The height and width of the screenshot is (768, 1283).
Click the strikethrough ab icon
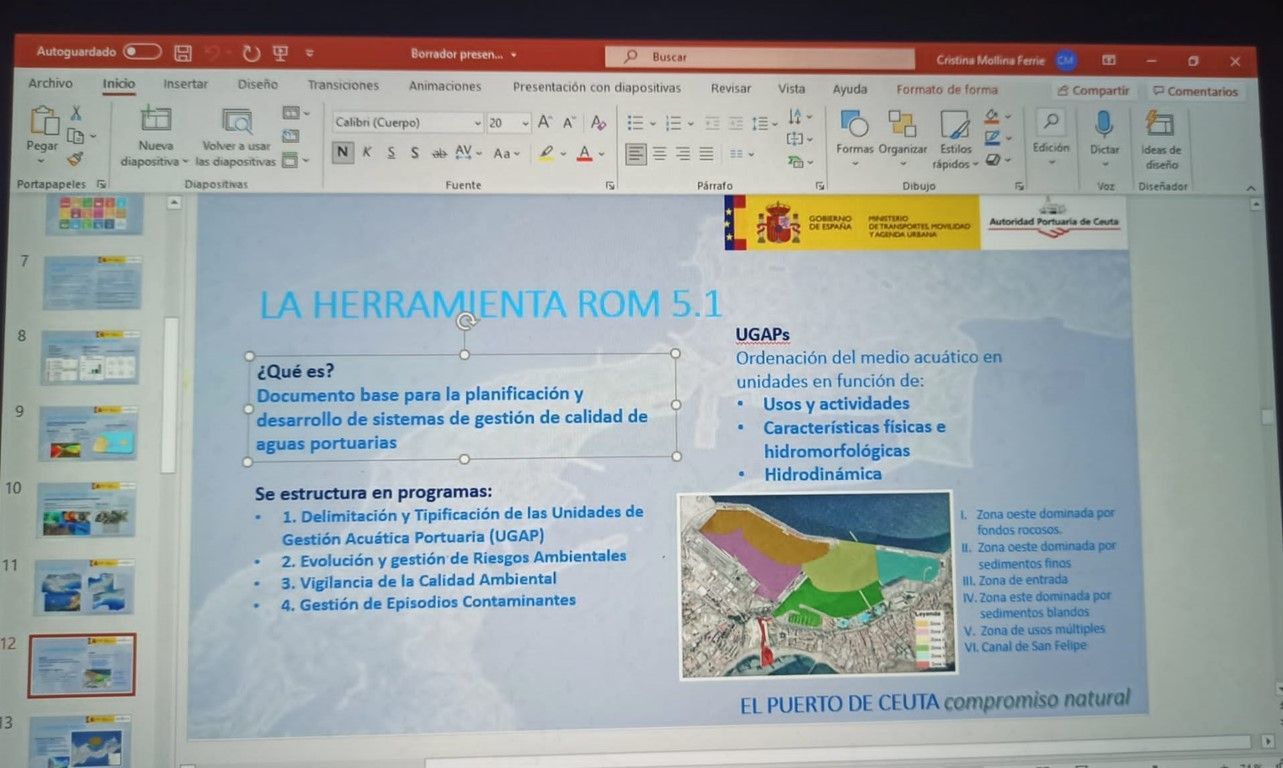tap(439, 153)
